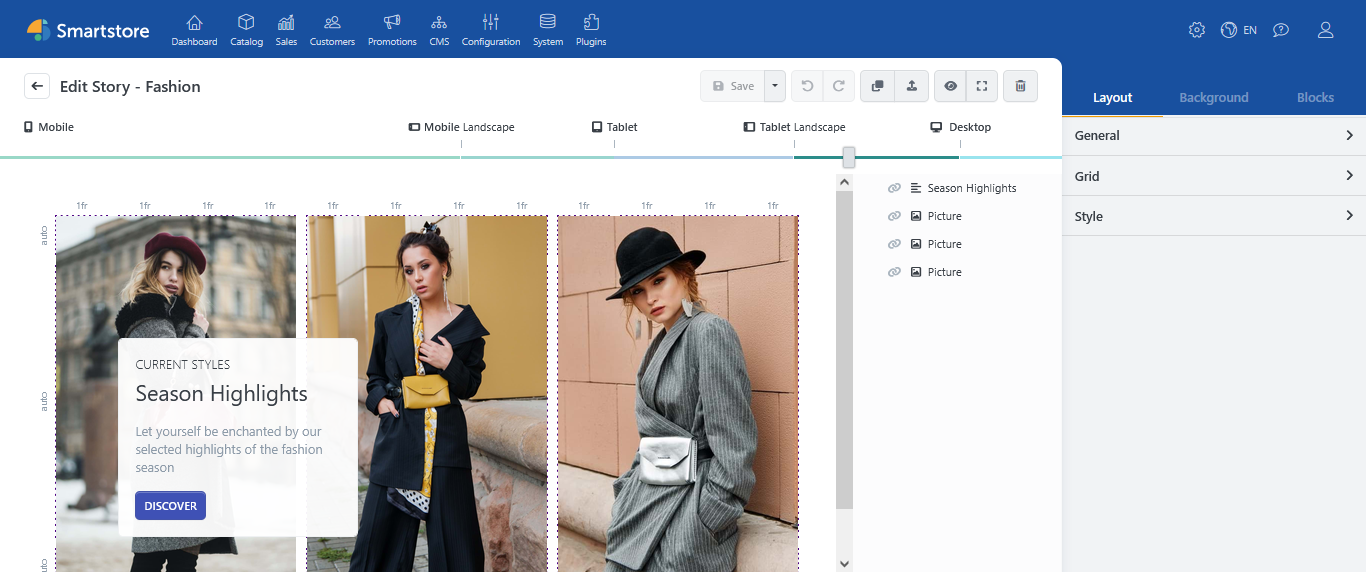Click the scroll up arrow of canvas scrollbar
The height and width of the screenshot is (572, 1366).
coord(844,182)
